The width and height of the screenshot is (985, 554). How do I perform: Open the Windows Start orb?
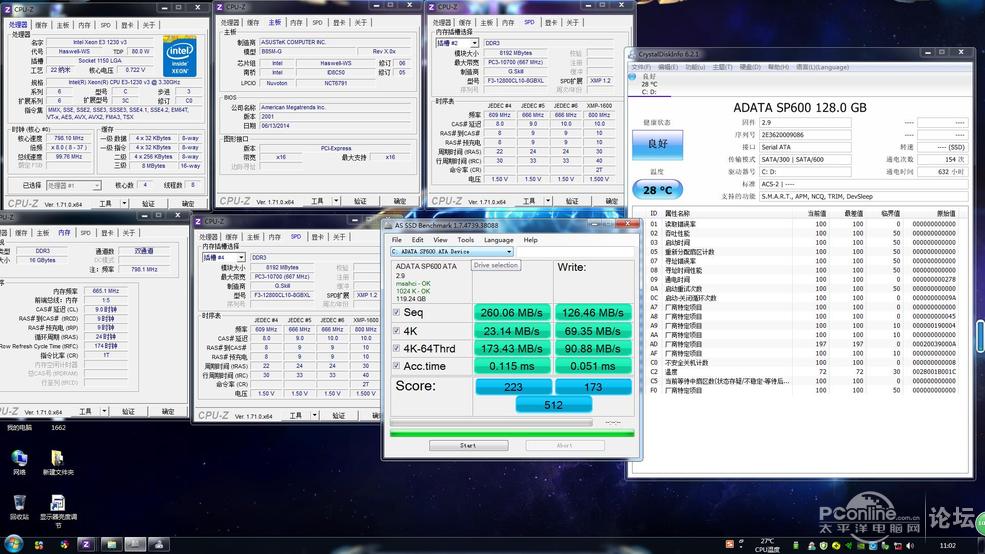tap(13, 544)
